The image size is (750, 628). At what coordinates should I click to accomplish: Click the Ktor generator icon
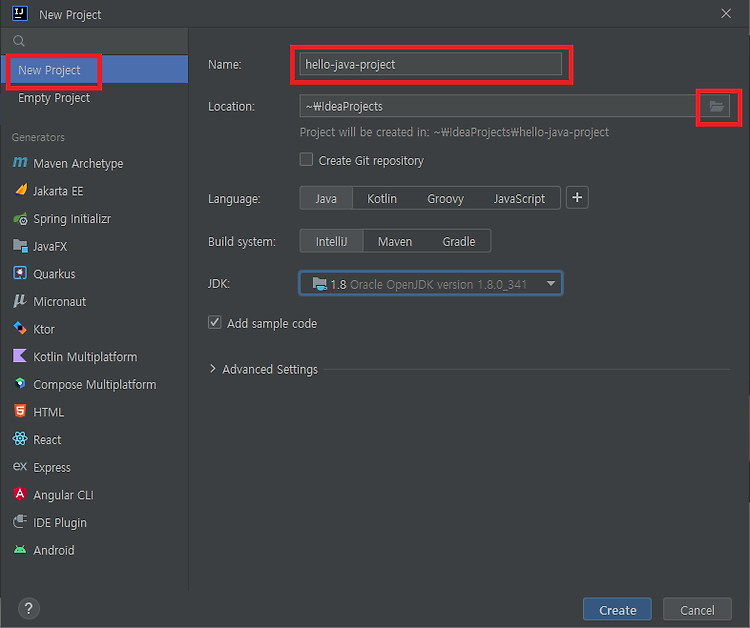[x=20, y=329]
